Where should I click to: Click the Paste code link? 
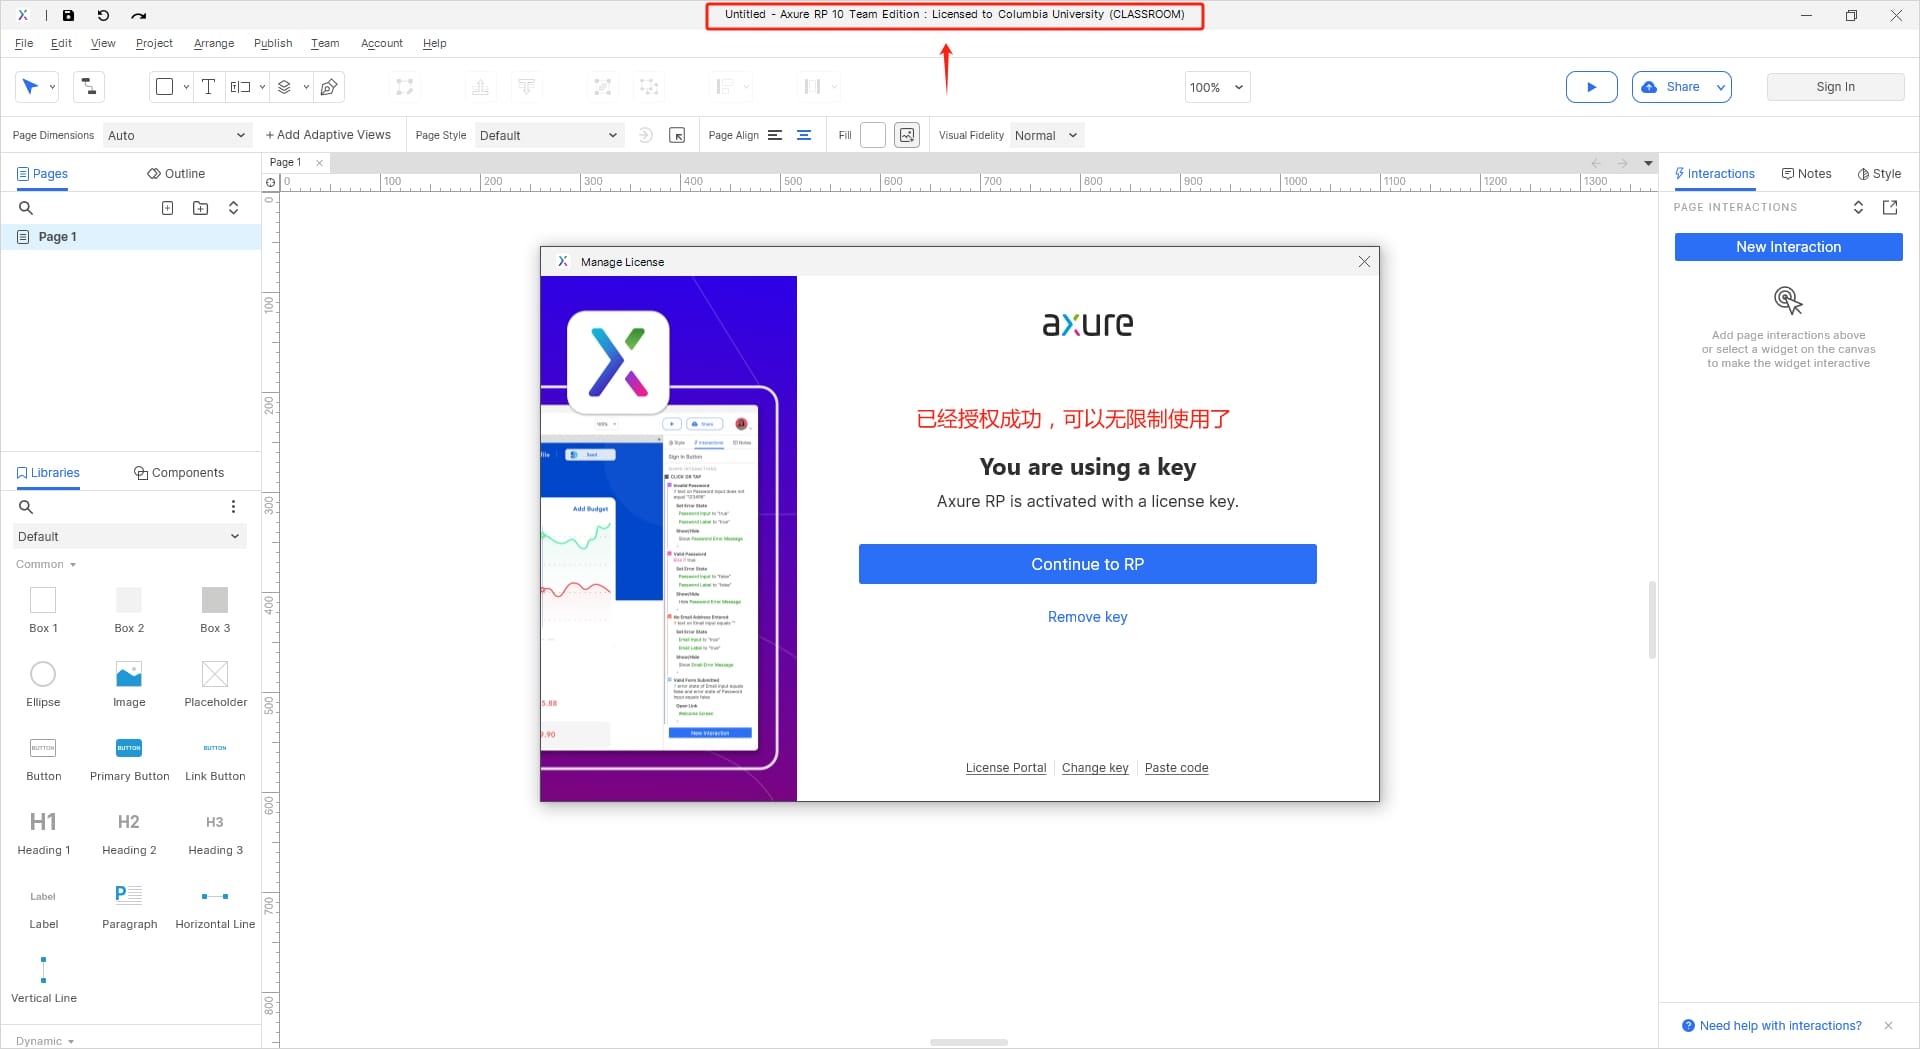click(x=1176, y=768)
